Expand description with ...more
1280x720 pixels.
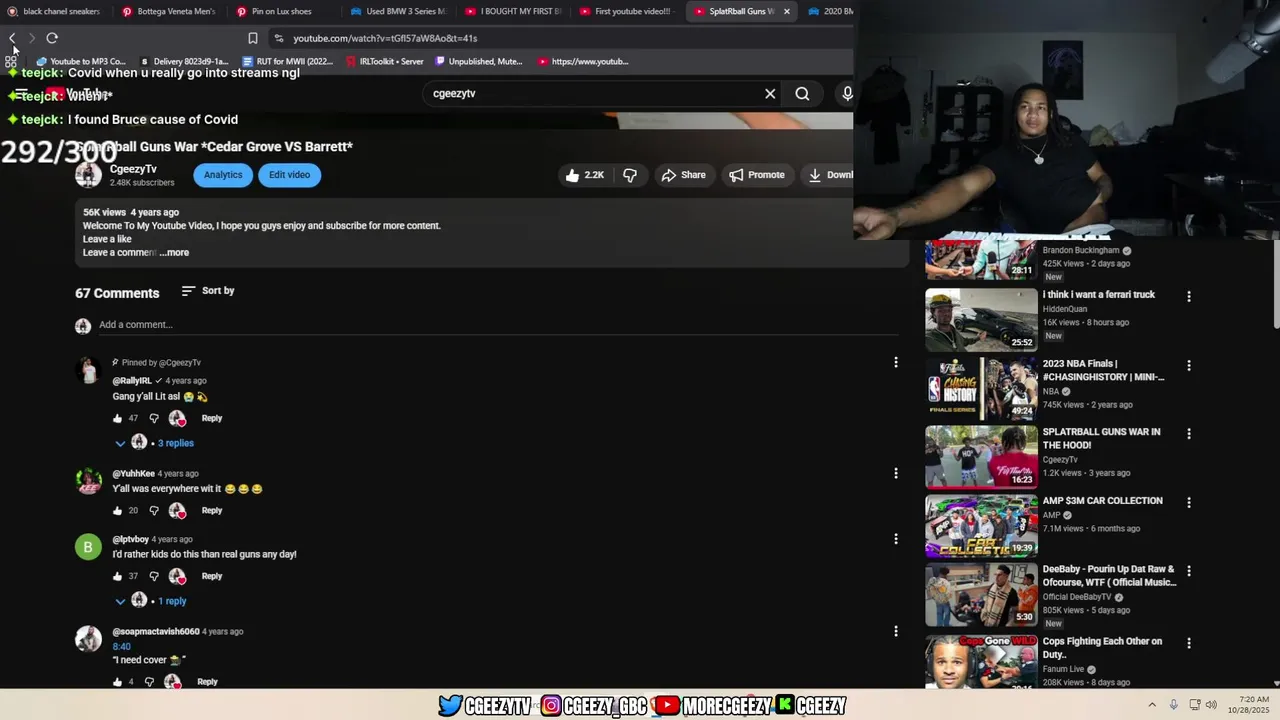tap(175, 253)
